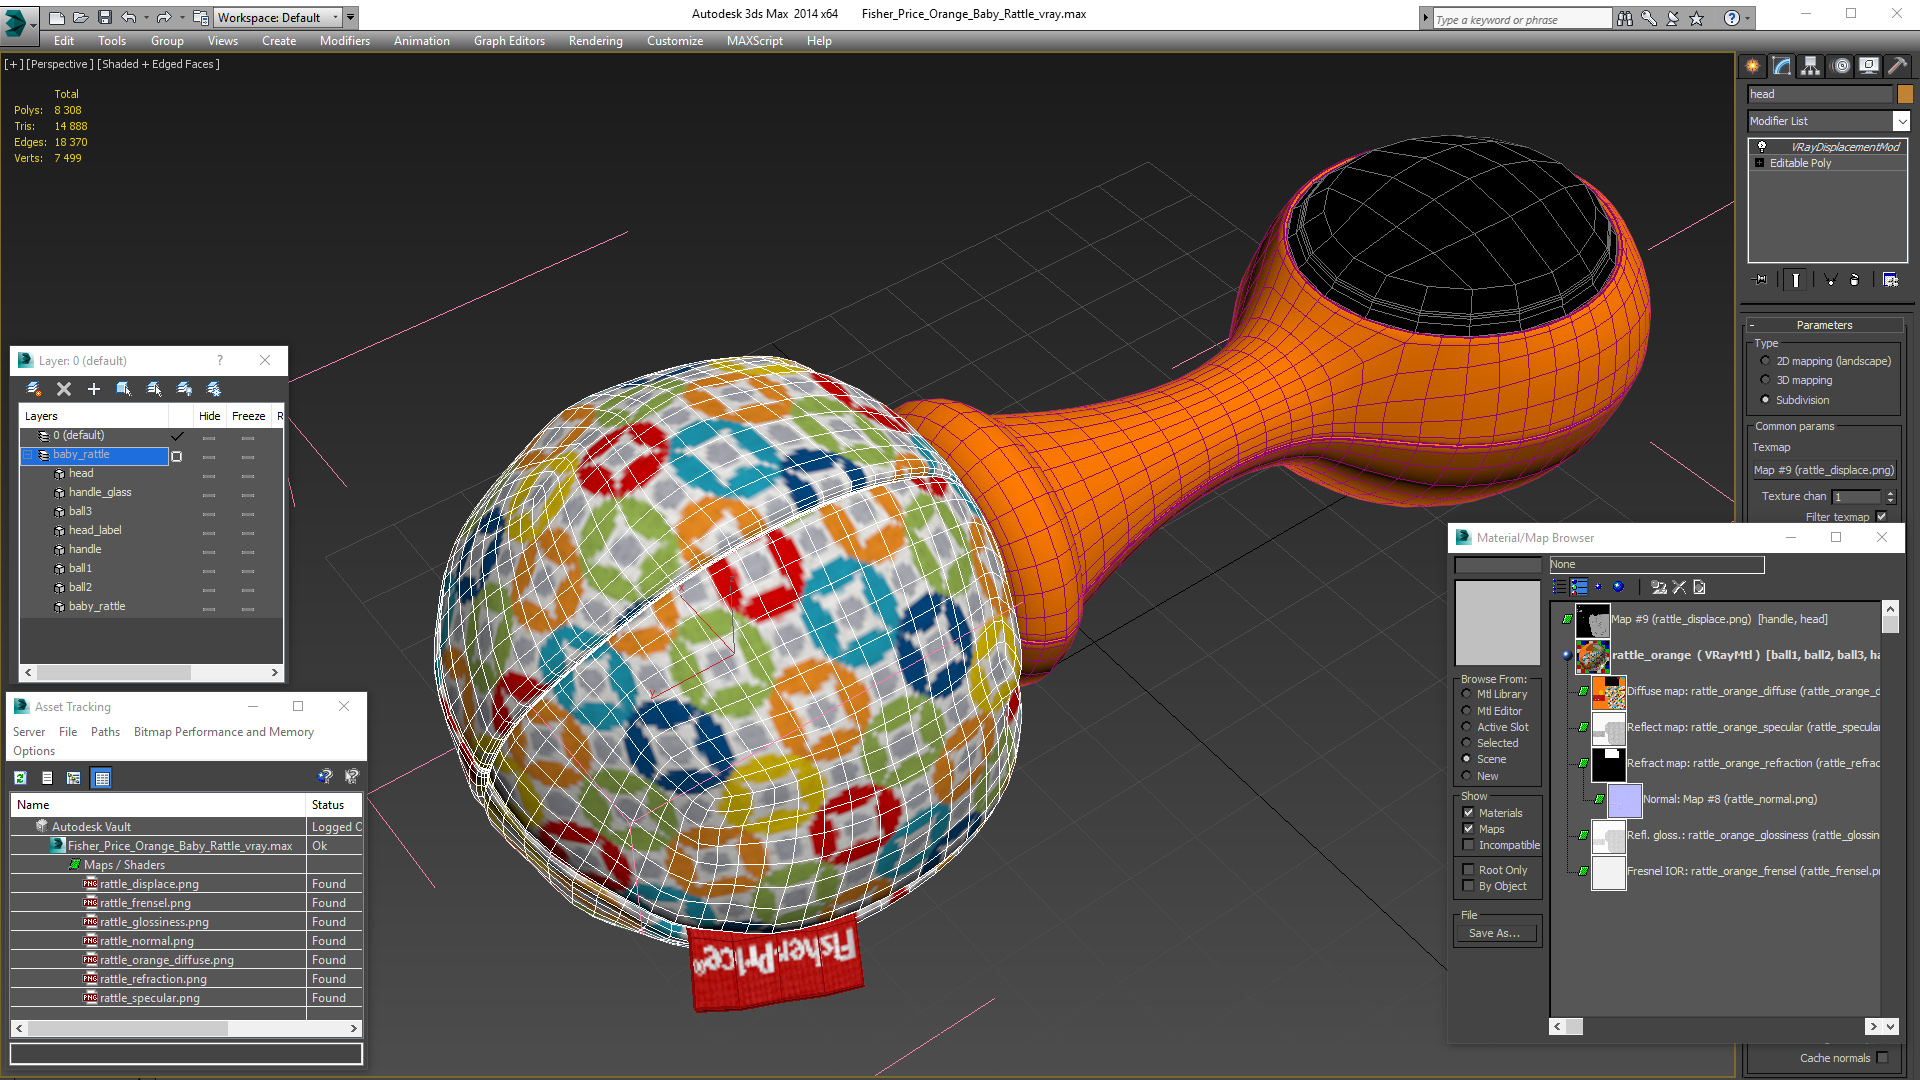1920x1080 pixels.
Task: Click the head object color swatch
Action: [1905, 94]
